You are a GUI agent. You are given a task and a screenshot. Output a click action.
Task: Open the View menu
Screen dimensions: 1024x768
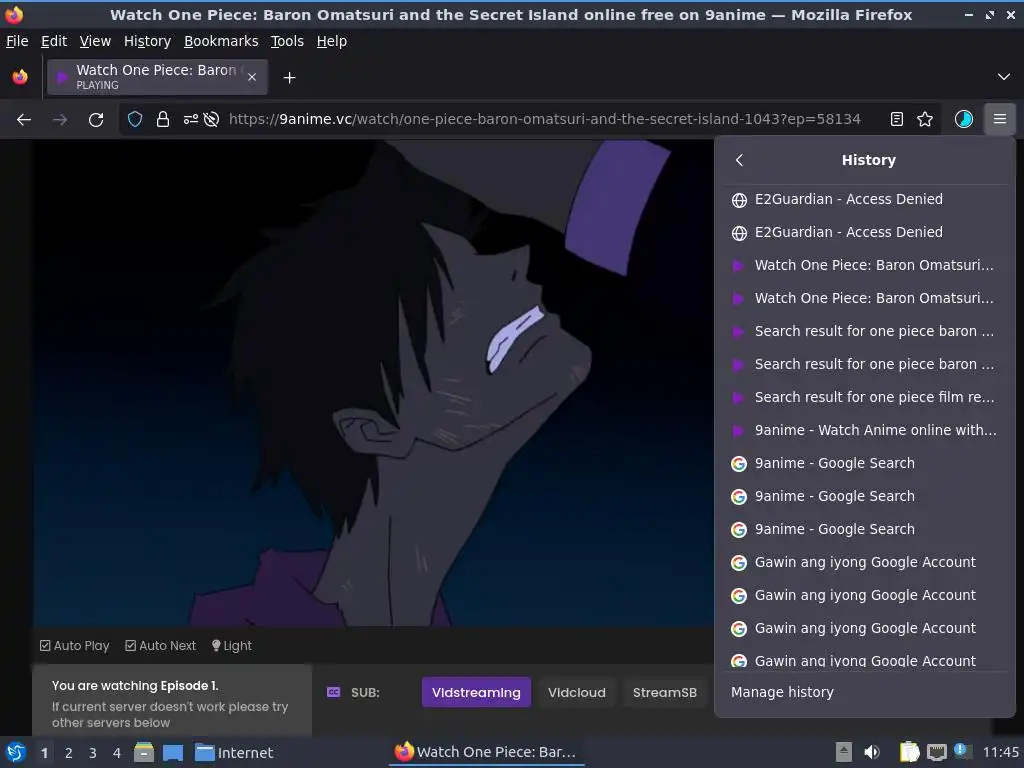(95, 41)
